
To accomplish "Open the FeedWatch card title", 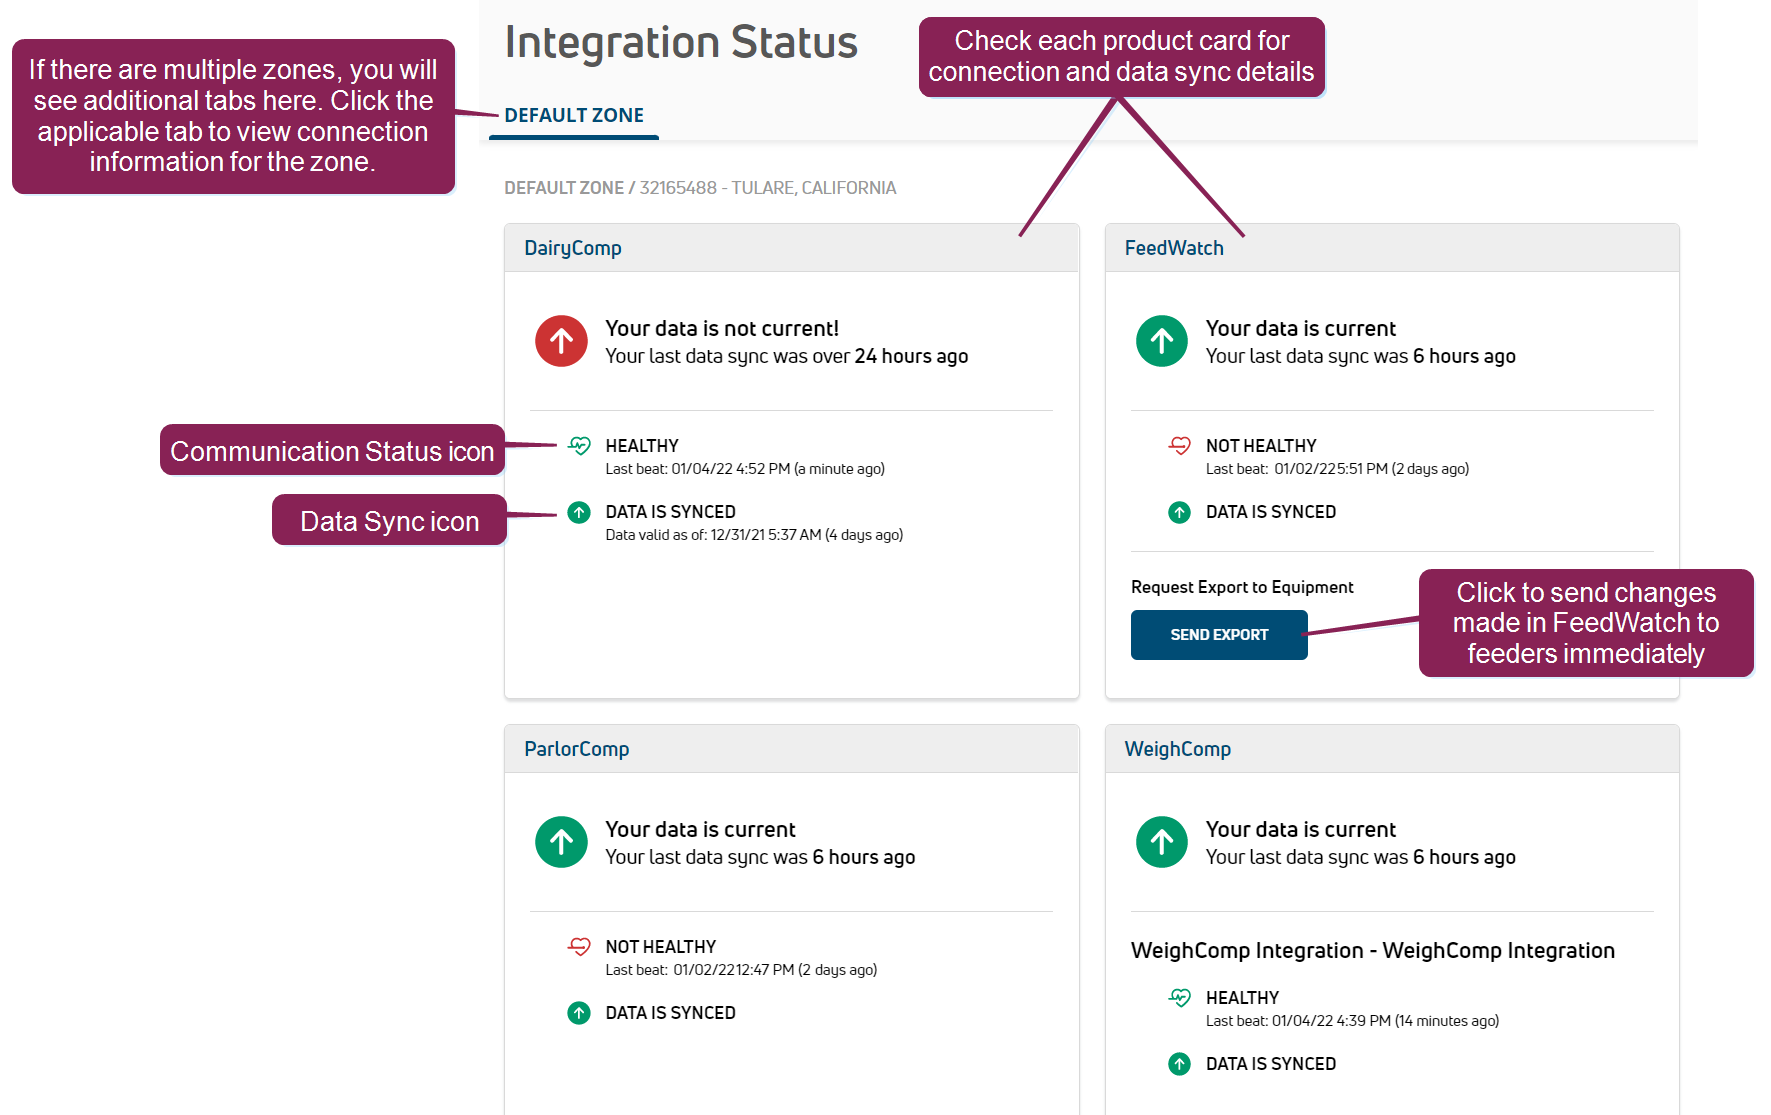I will [x=1174, y=248].
